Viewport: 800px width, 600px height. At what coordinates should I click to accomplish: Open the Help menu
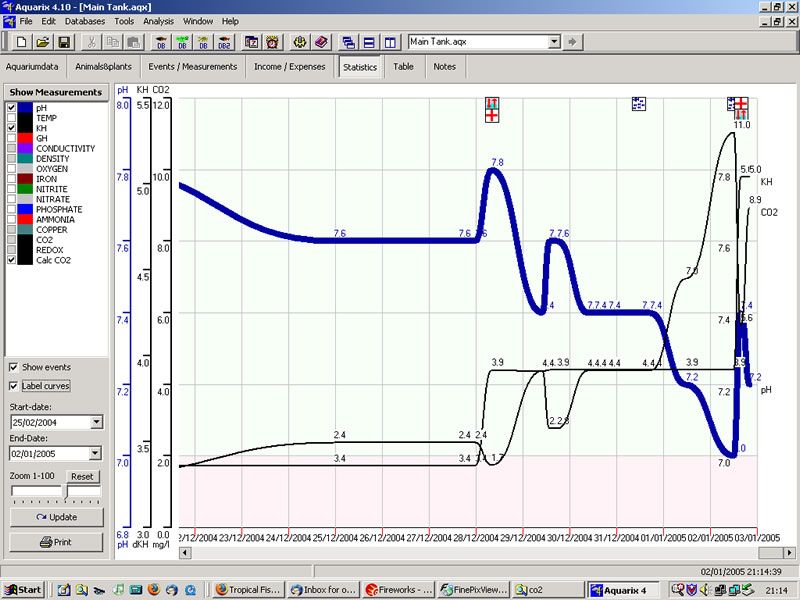click(230, 21)
